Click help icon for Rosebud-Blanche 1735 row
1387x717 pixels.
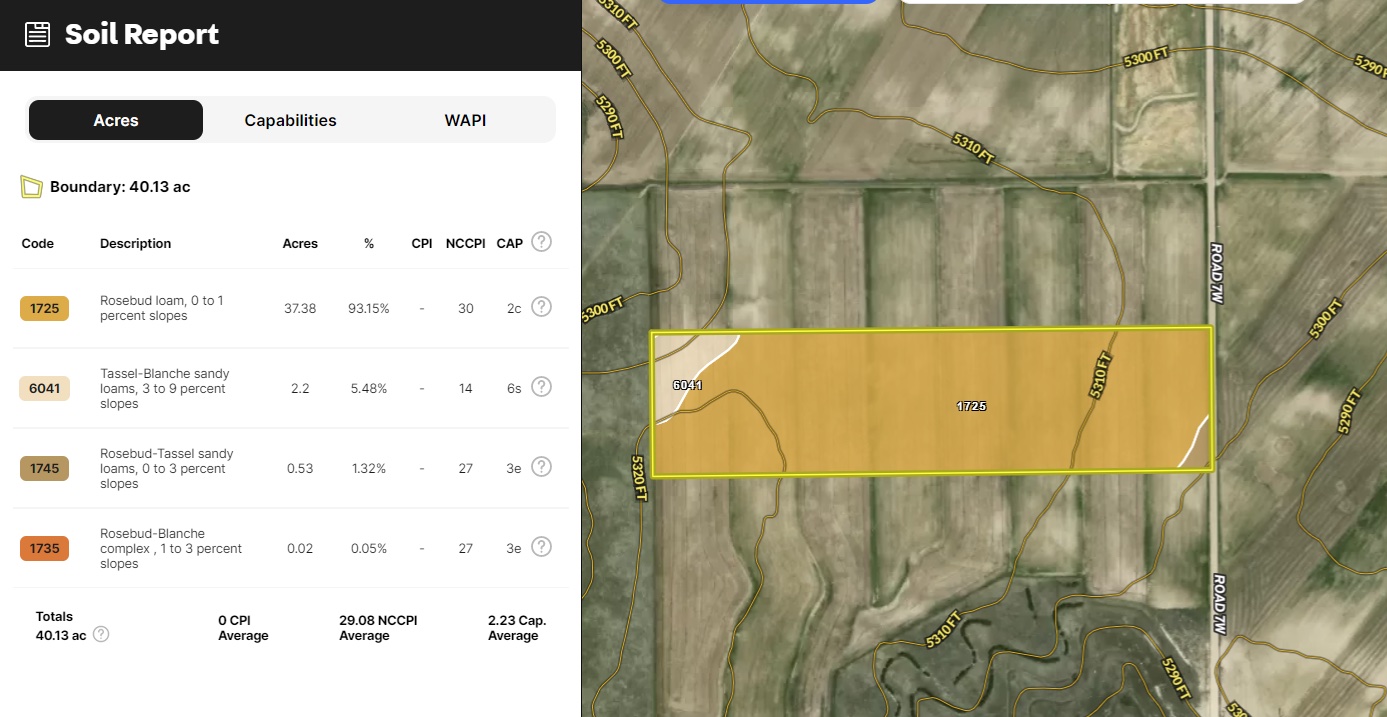point(541,547)
